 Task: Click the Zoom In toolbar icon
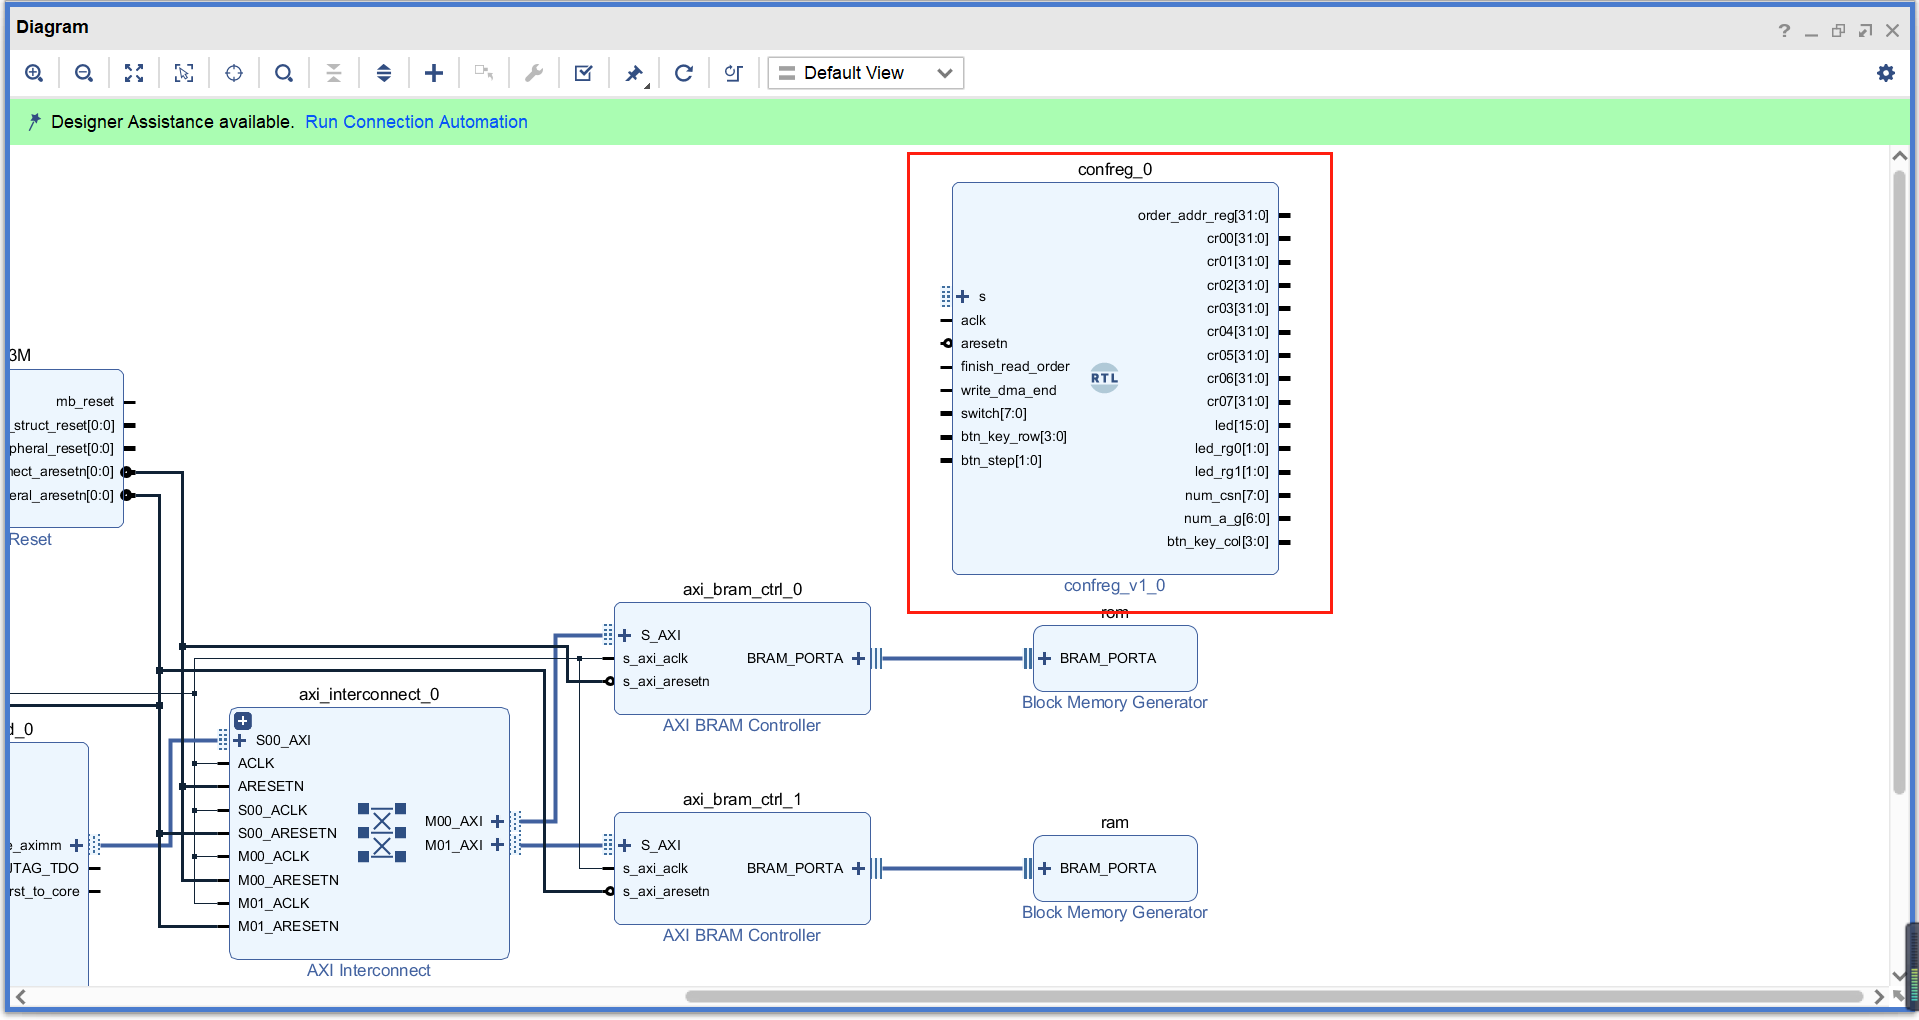pyautogui.click(x=34, y=73)
